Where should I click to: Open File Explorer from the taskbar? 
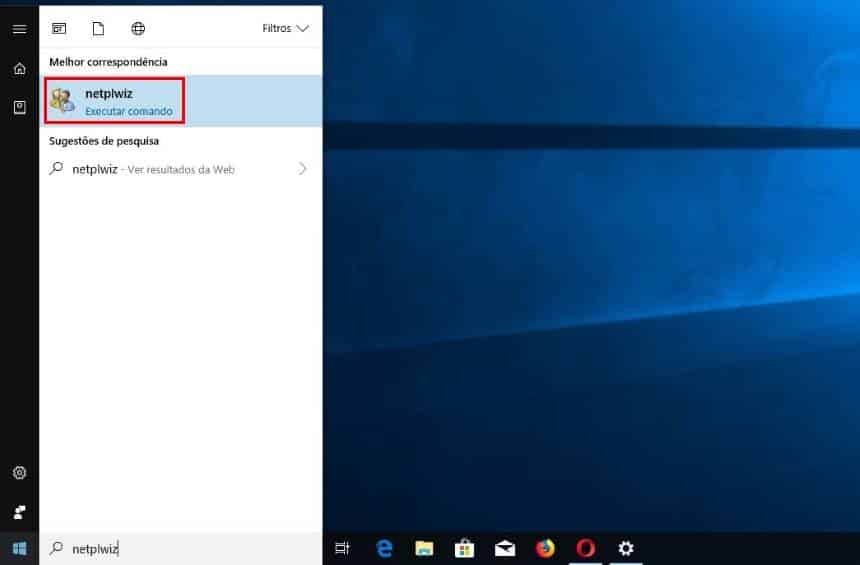[424, 548]
